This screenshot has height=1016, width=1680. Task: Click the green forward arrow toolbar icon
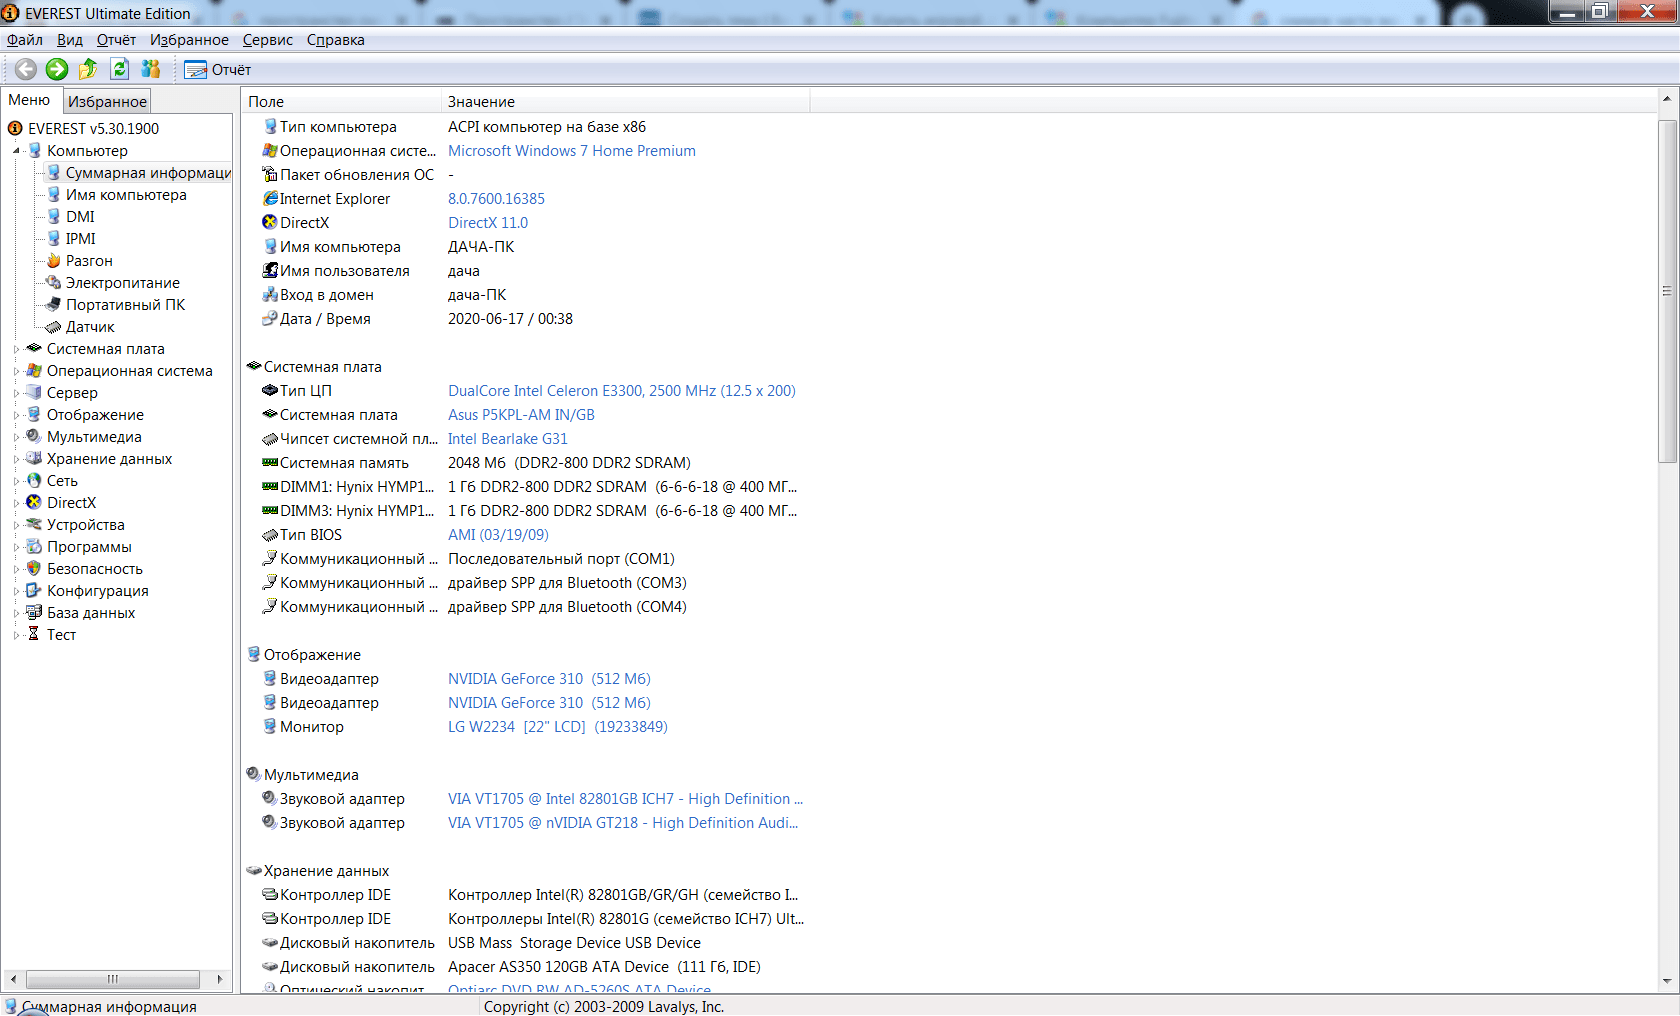click(x=57, y=69)
